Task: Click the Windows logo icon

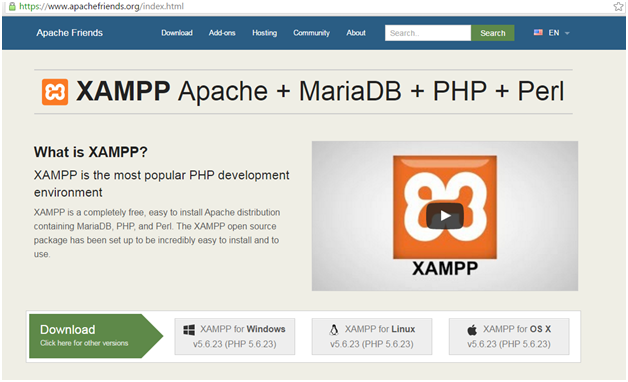Action: 189,330
